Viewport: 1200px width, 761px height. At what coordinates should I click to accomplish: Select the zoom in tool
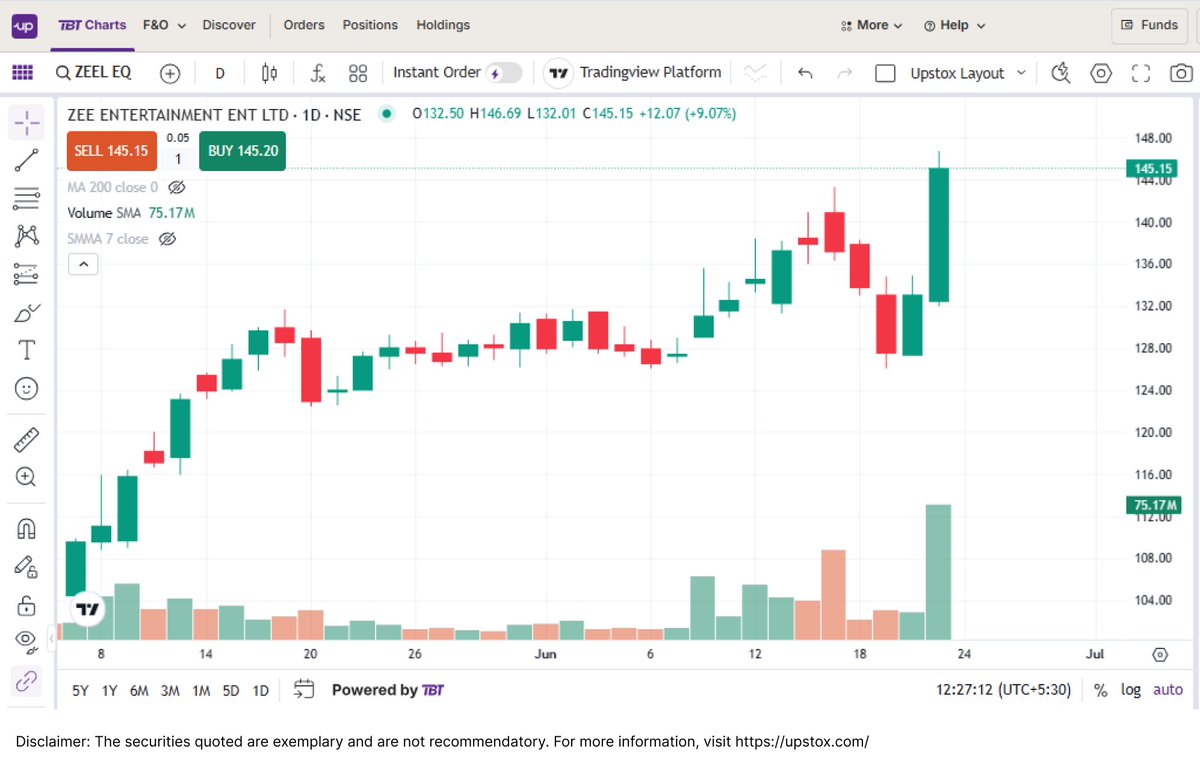pyautogui.click(x=27, y=477)
